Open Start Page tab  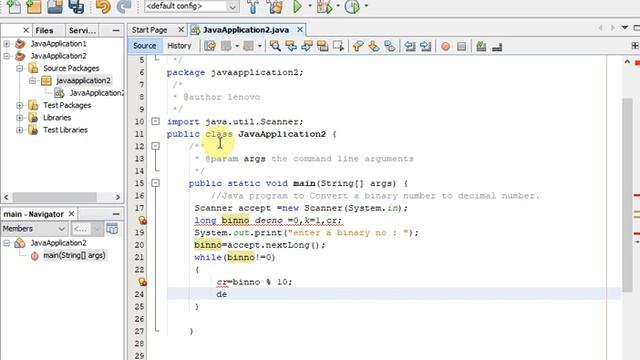pos(149,30)
